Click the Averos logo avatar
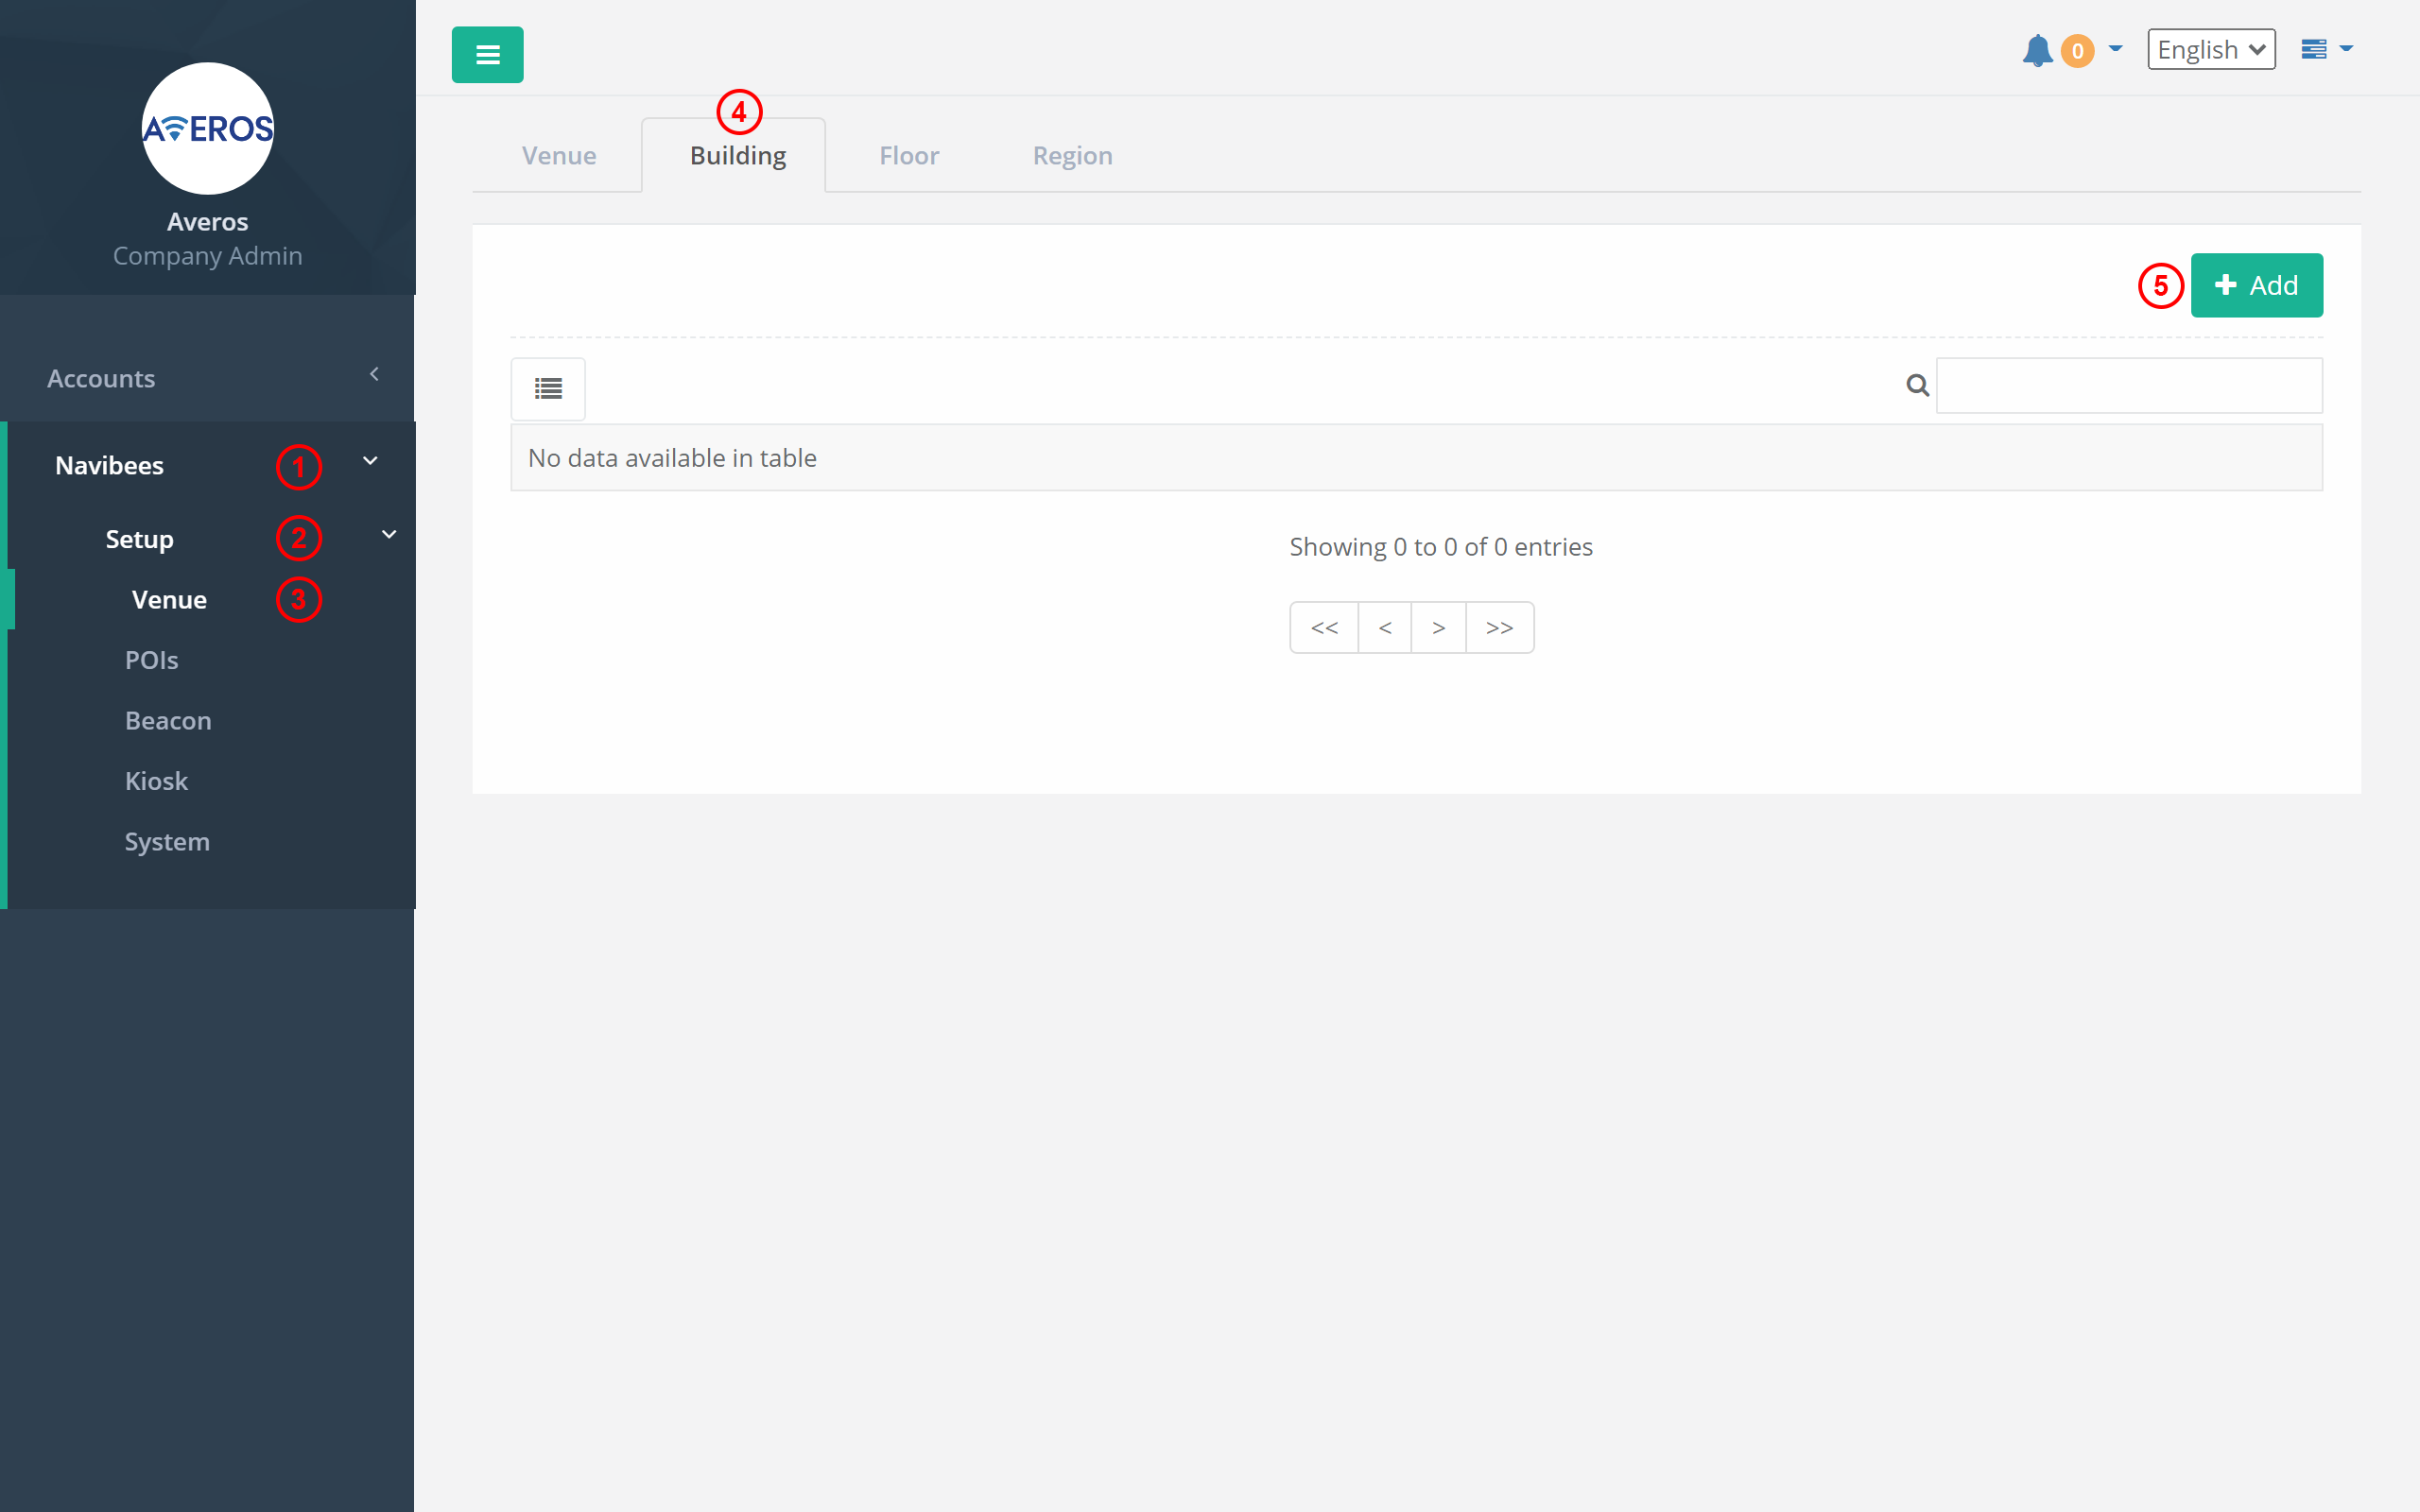The image size is (2420, 1512). tap(208, 128)
